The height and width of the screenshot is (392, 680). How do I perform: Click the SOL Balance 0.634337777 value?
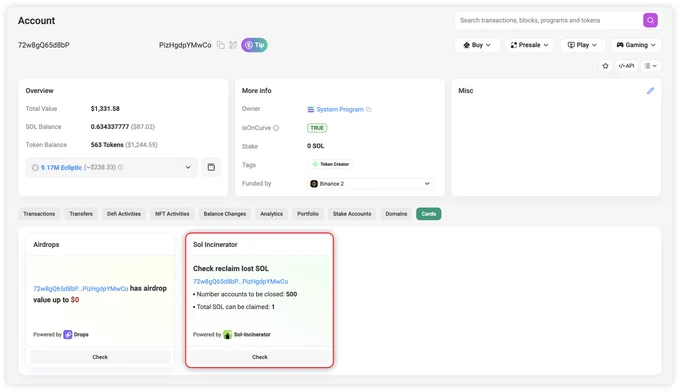(x=110, y=127)
